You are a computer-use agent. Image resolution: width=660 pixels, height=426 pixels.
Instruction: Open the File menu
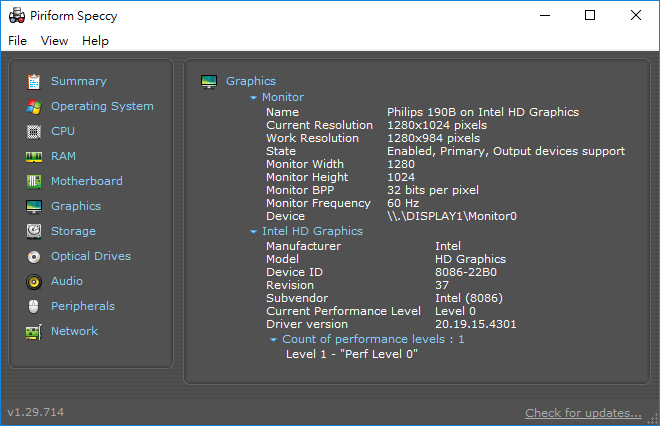pos(18,41)
